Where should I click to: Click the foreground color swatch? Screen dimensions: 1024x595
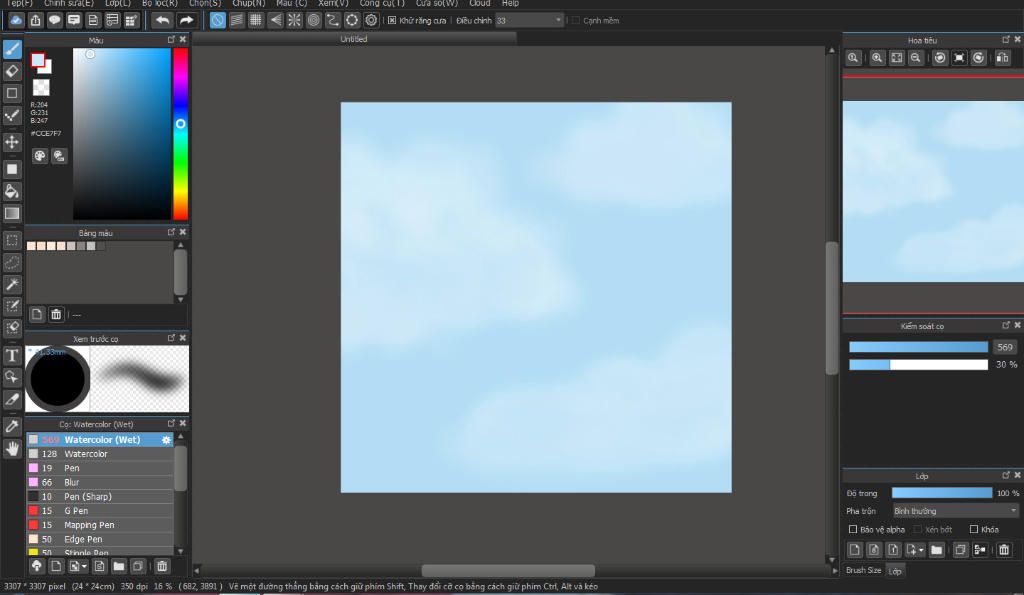(x=38, y=61)
